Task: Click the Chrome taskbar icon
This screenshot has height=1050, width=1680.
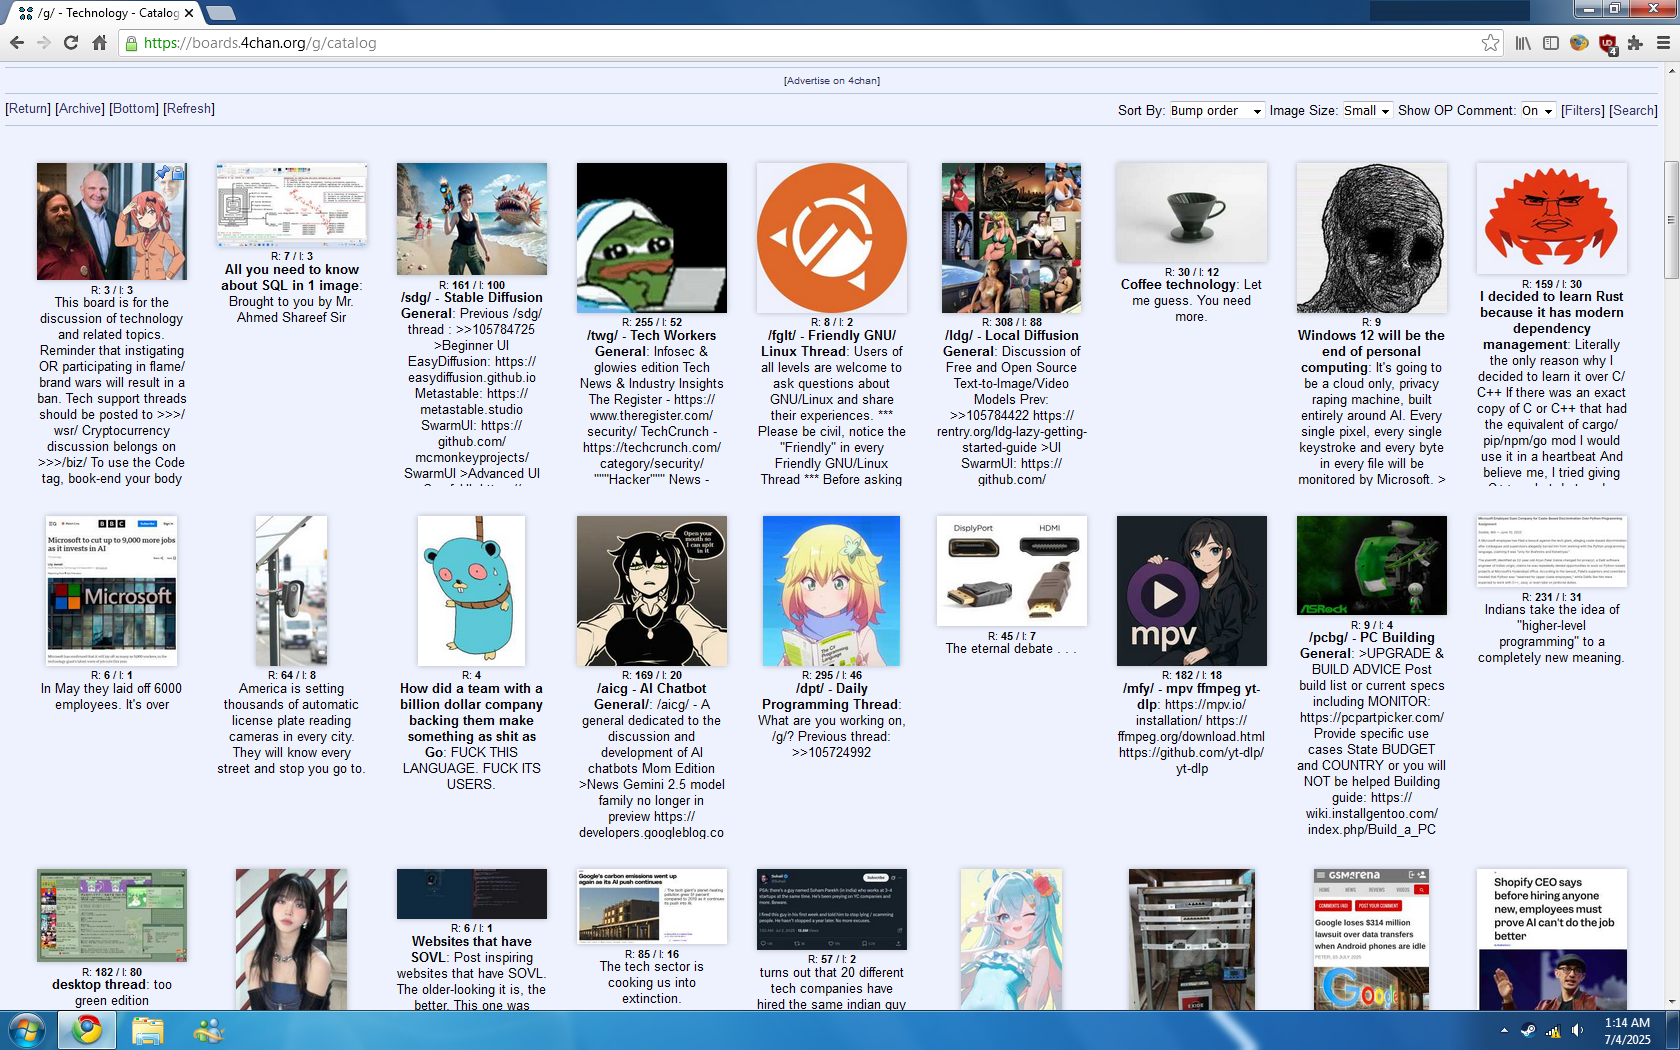Action: [86, 1030]
